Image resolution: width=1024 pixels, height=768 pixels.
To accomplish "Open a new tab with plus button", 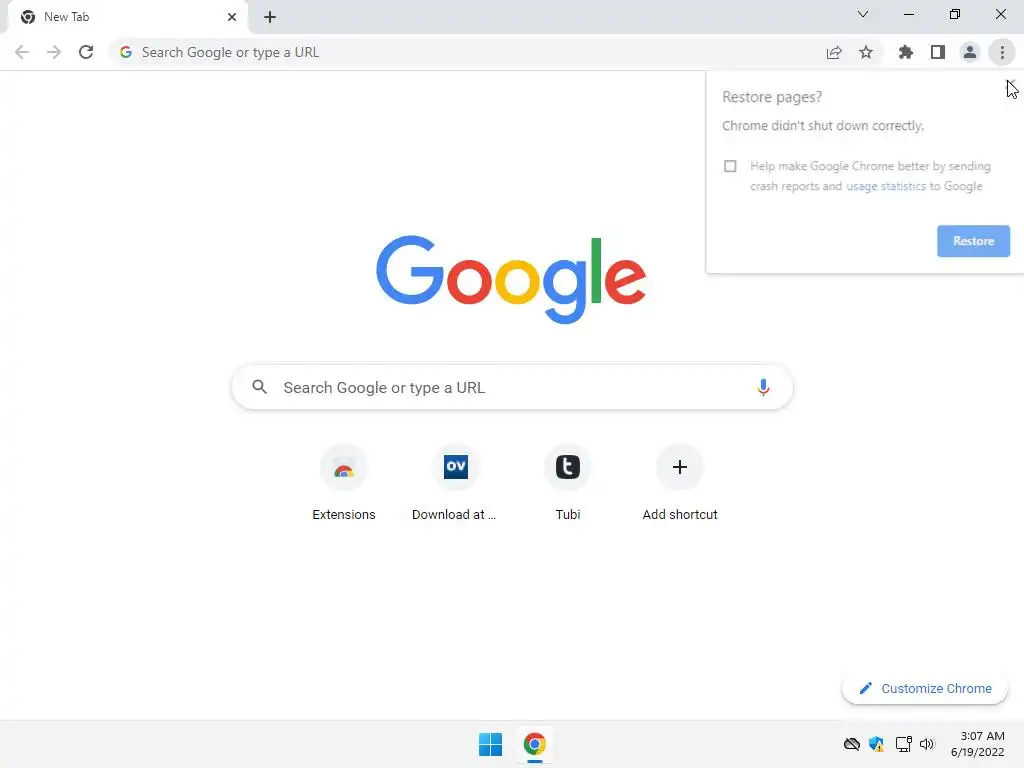I will pyautogui.click(x=270, y=17).
